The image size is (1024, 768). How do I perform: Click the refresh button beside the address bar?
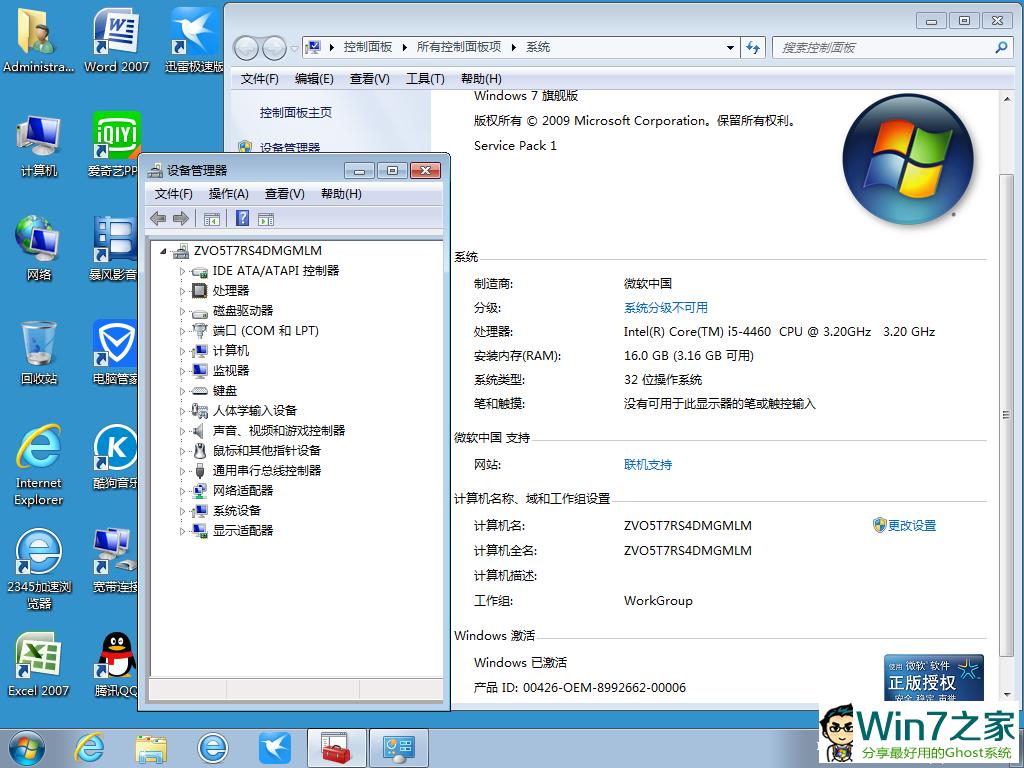click(753, 47)
